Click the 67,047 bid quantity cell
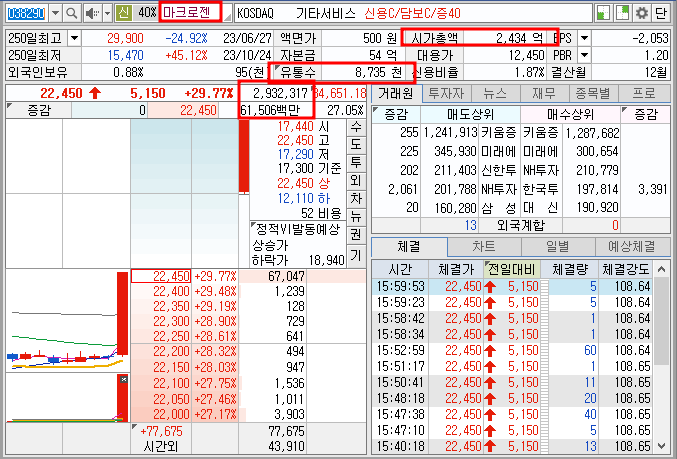Viewport: 677px width, 459px height. (x=272, y=276)
